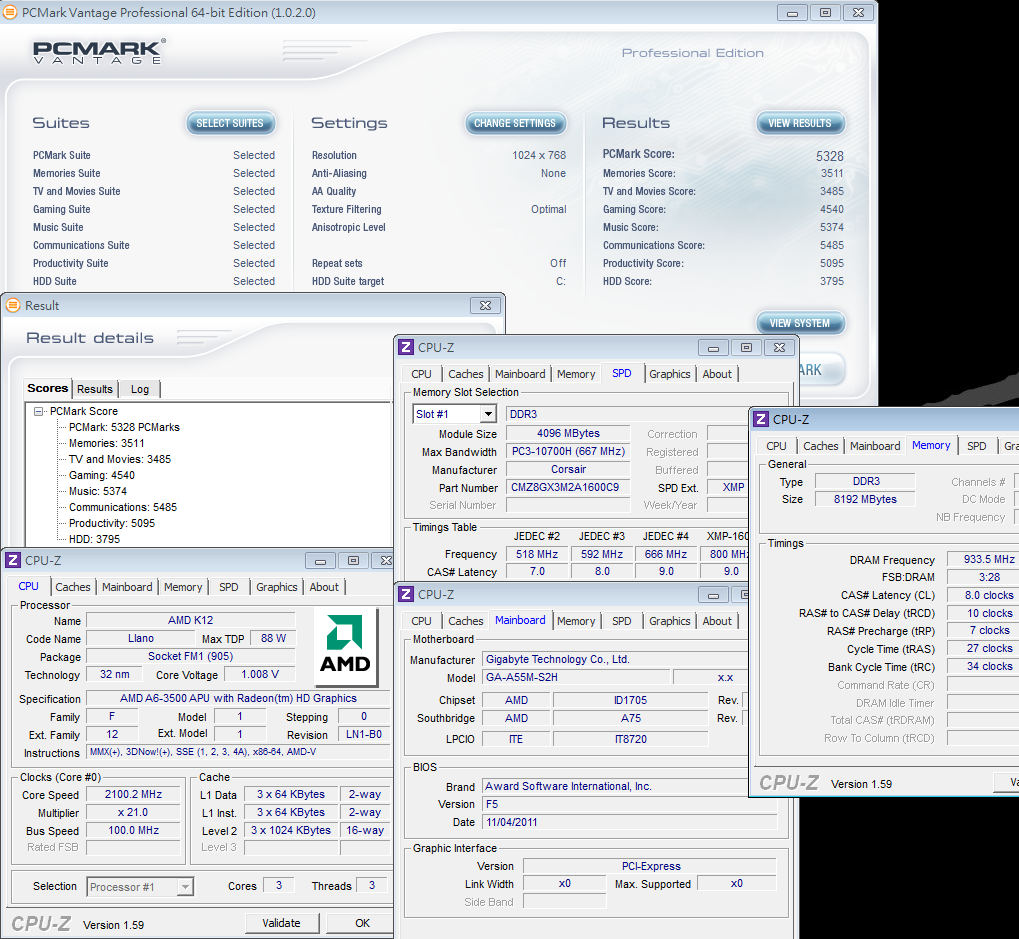This screenshot has width=1019, height=939.
Task: Minimize the CPU-Z SPD window
Action: pyautogui.click(x=713, y=348)
